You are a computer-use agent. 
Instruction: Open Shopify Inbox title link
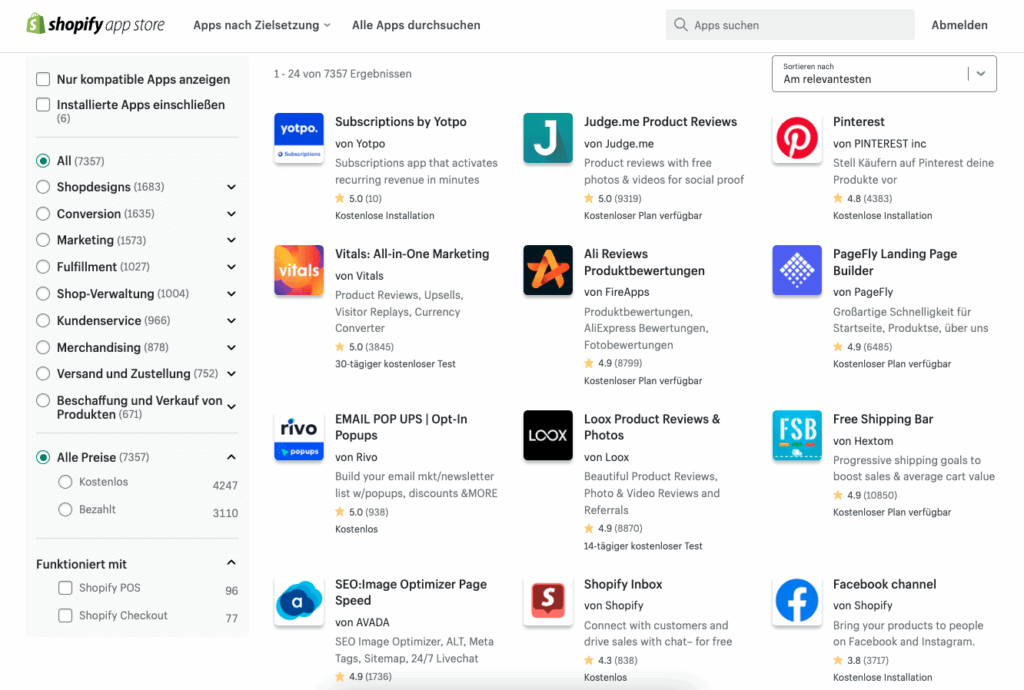[623, 584]
